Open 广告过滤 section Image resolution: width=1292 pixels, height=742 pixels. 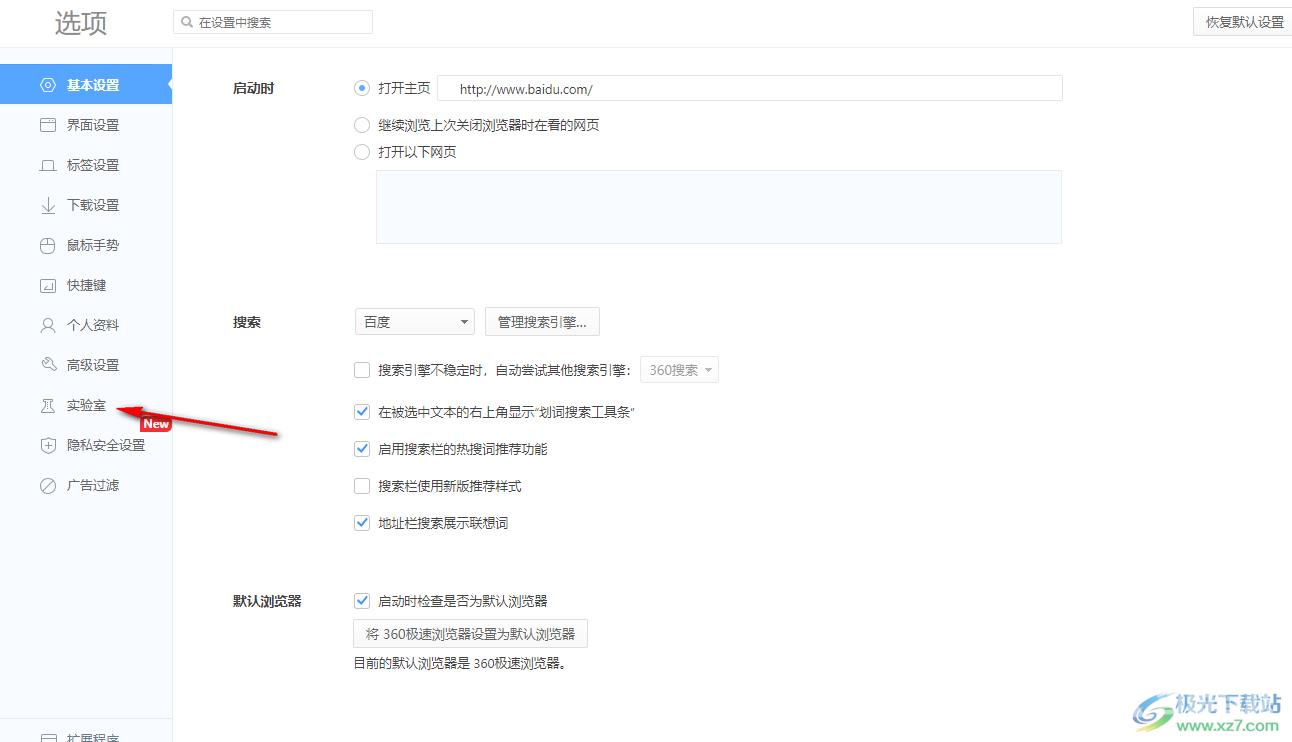tap(86, 485)
